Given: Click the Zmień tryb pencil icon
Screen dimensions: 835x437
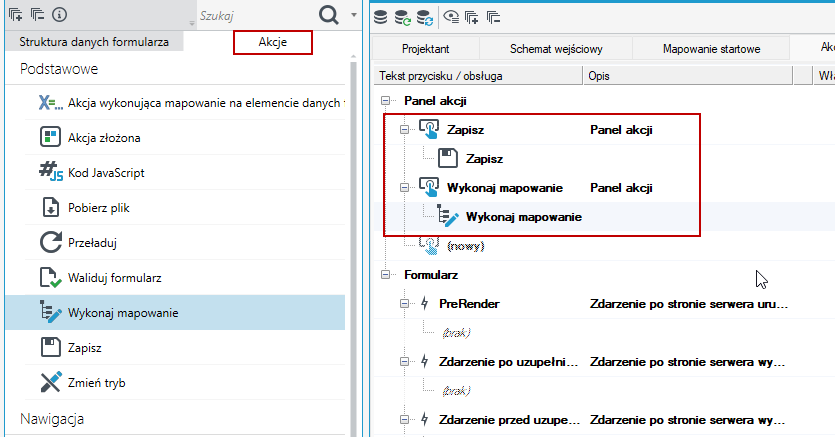Looking at the screenshot, I should click(51, 382).
